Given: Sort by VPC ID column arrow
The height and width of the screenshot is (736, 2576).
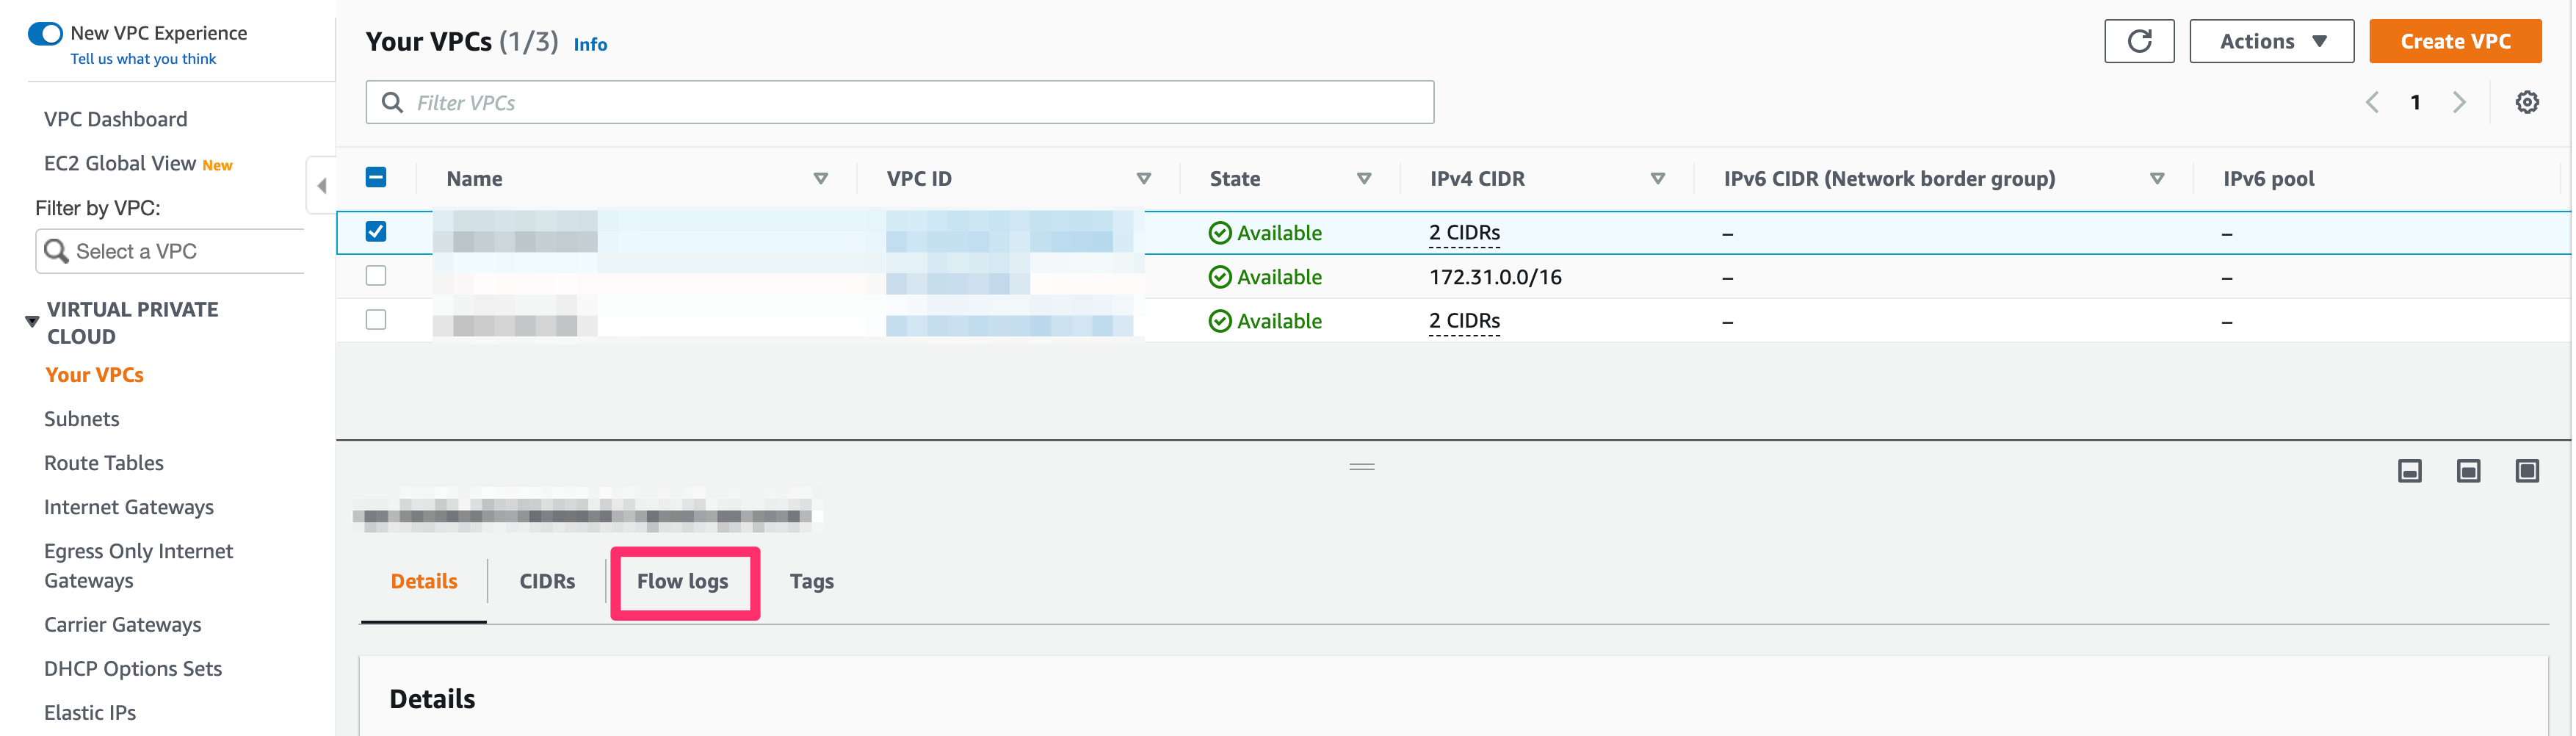Looking at the screenshot, I should pos(1143,179).
